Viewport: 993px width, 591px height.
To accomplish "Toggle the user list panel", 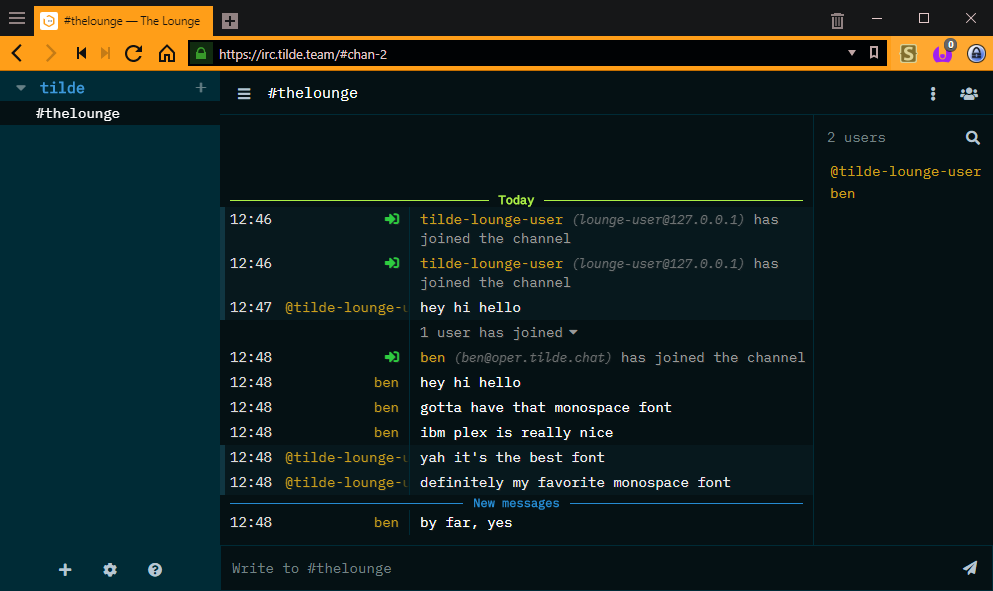I will (969, 94).
